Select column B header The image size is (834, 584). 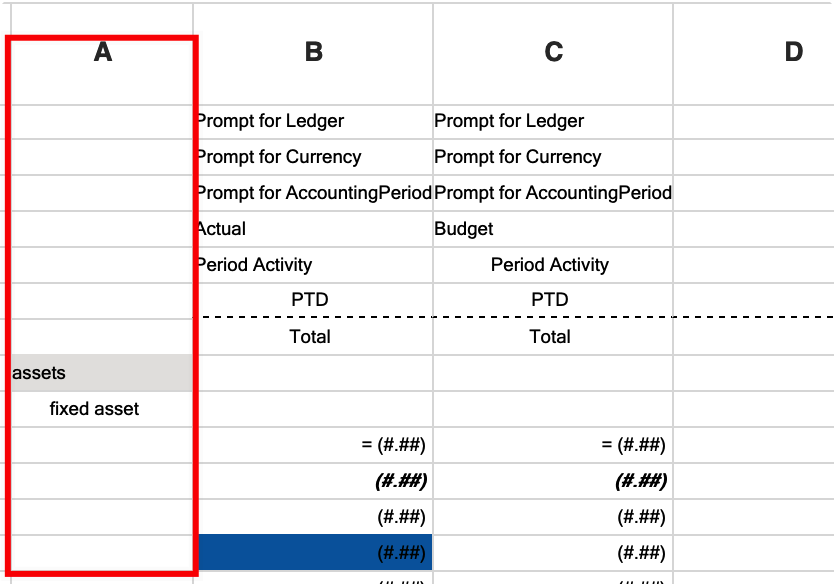pyautogui.click(x=313, y=53)
